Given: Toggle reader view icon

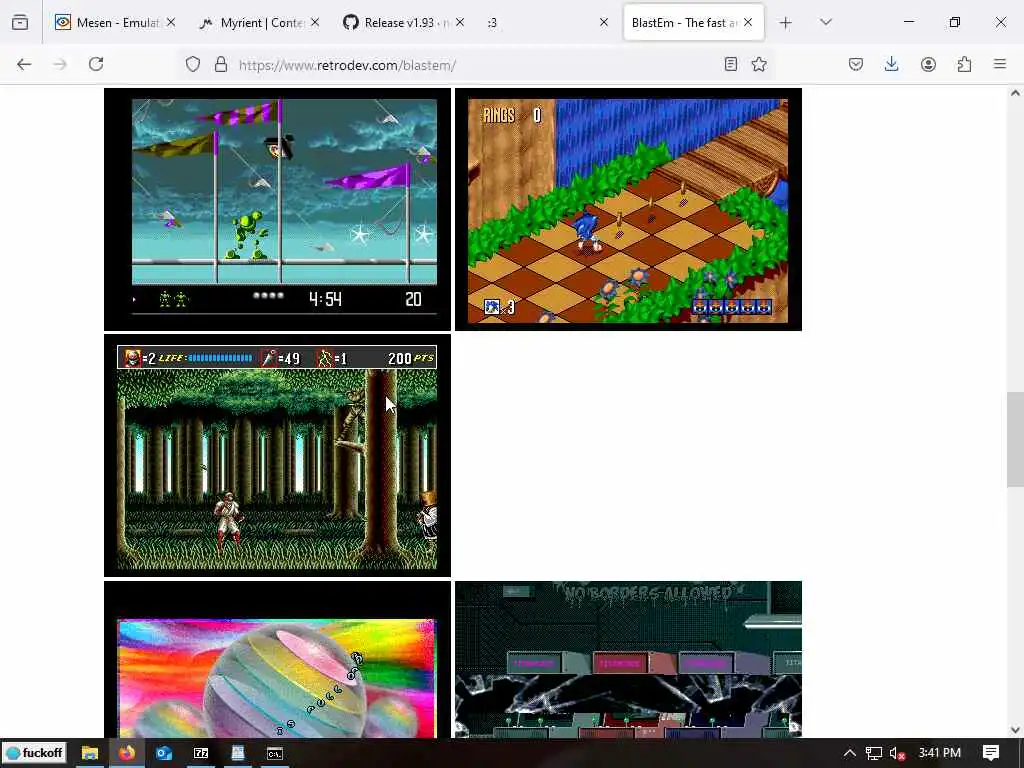Looking at the screenshot, I should tap(731, 64).
